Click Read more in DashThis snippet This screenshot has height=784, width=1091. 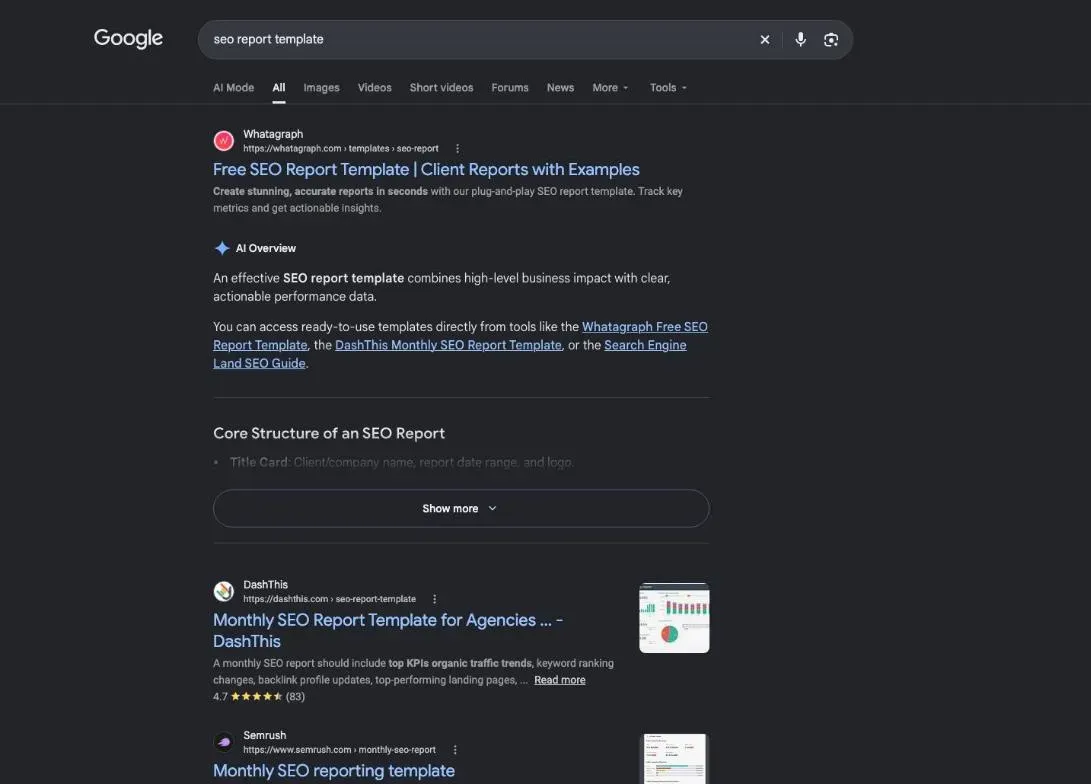point(559,680)
